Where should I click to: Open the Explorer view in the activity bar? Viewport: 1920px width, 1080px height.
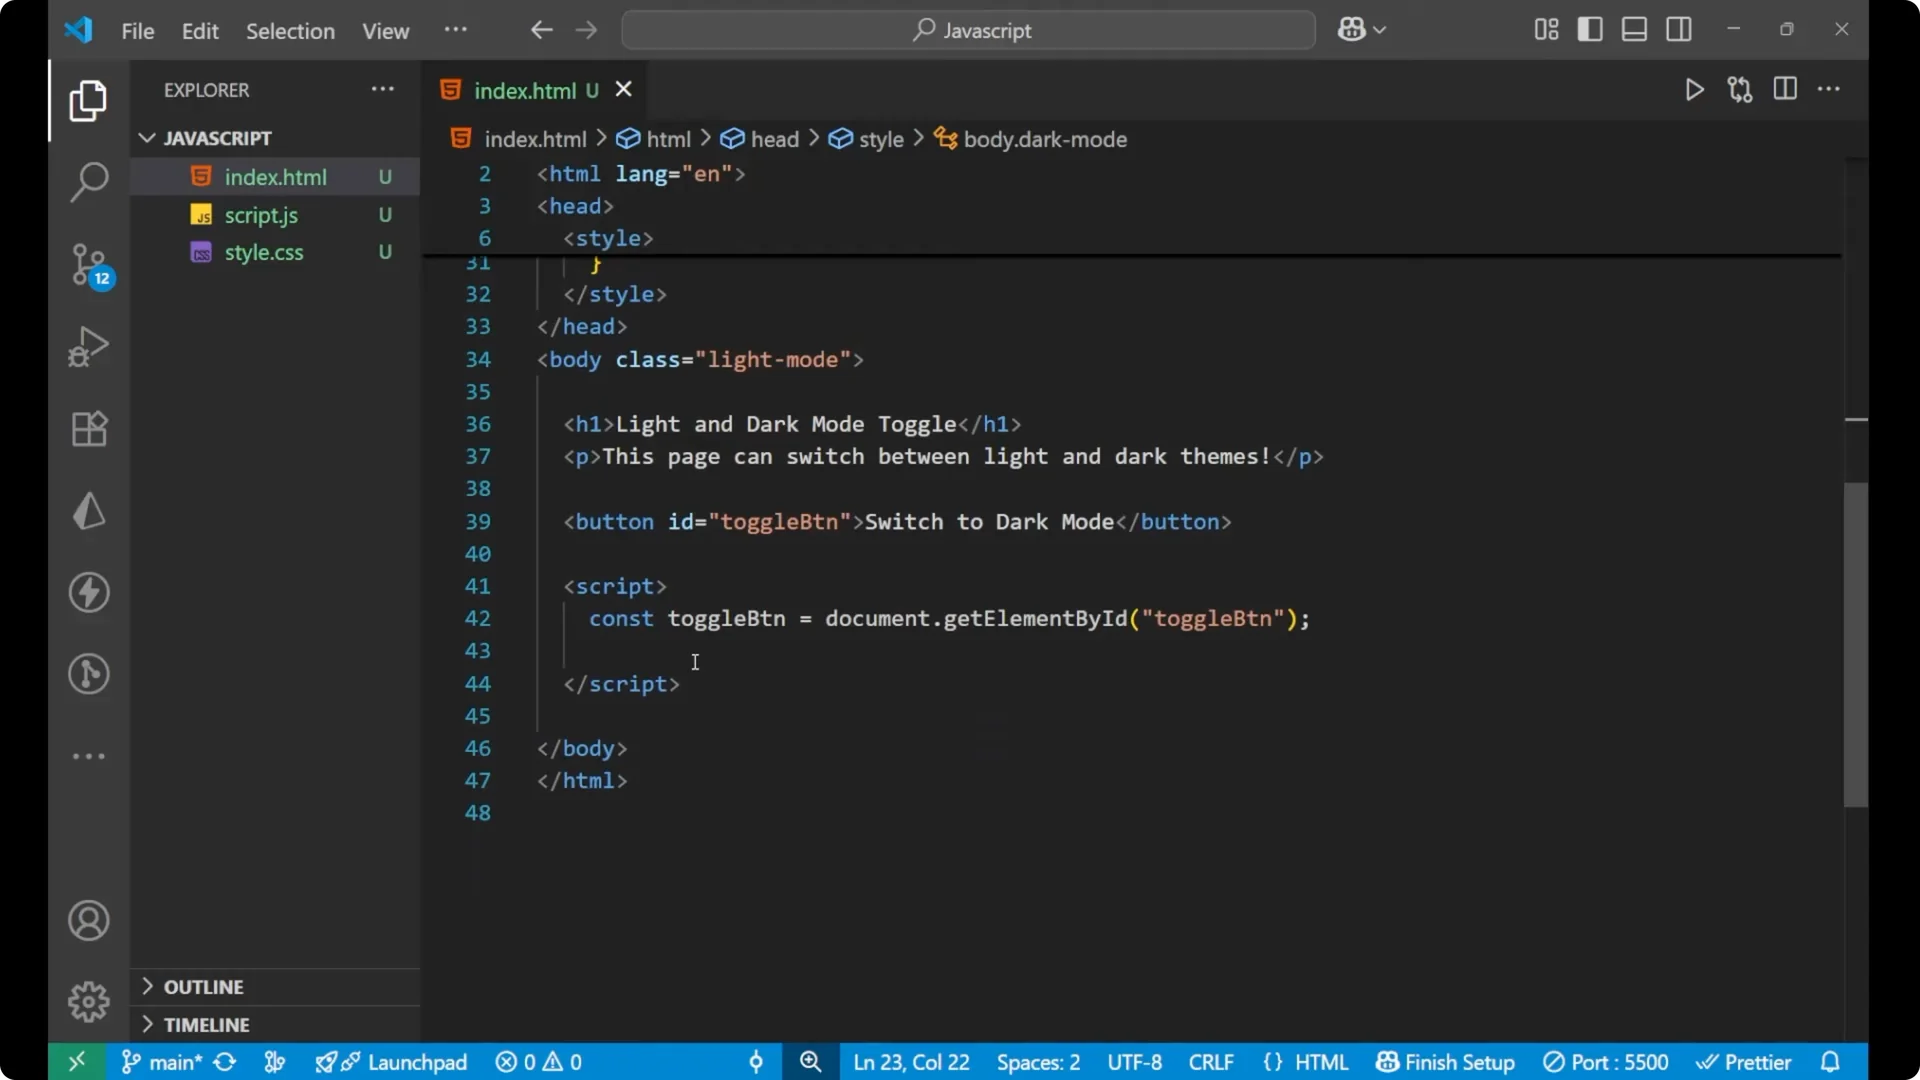[88, 101]
